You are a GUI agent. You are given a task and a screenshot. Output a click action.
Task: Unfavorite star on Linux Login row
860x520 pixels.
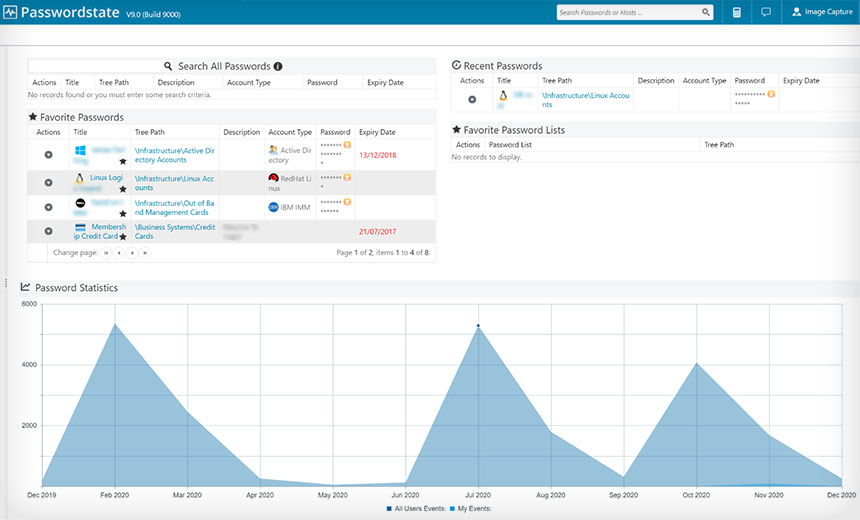[123, 189]
